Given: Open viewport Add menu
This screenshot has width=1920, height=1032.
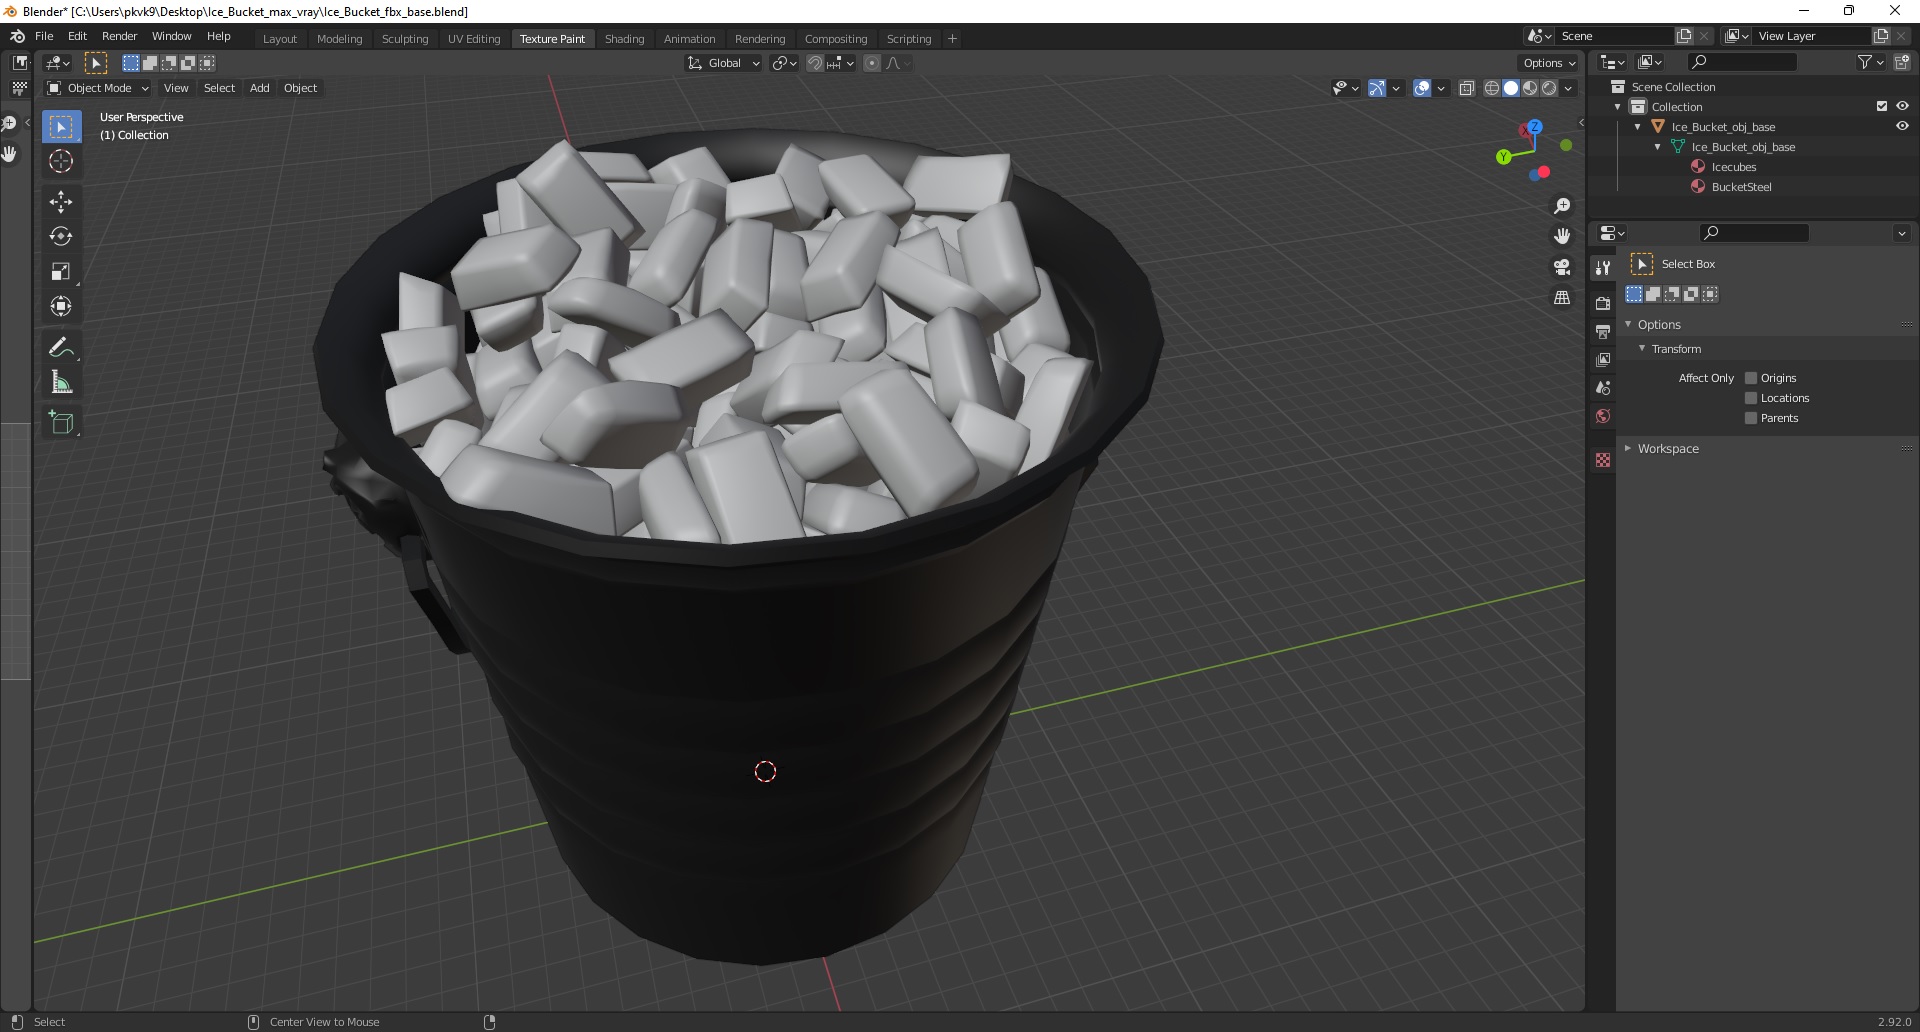Looking at the screenshot, I should click(x=259, y=88).
